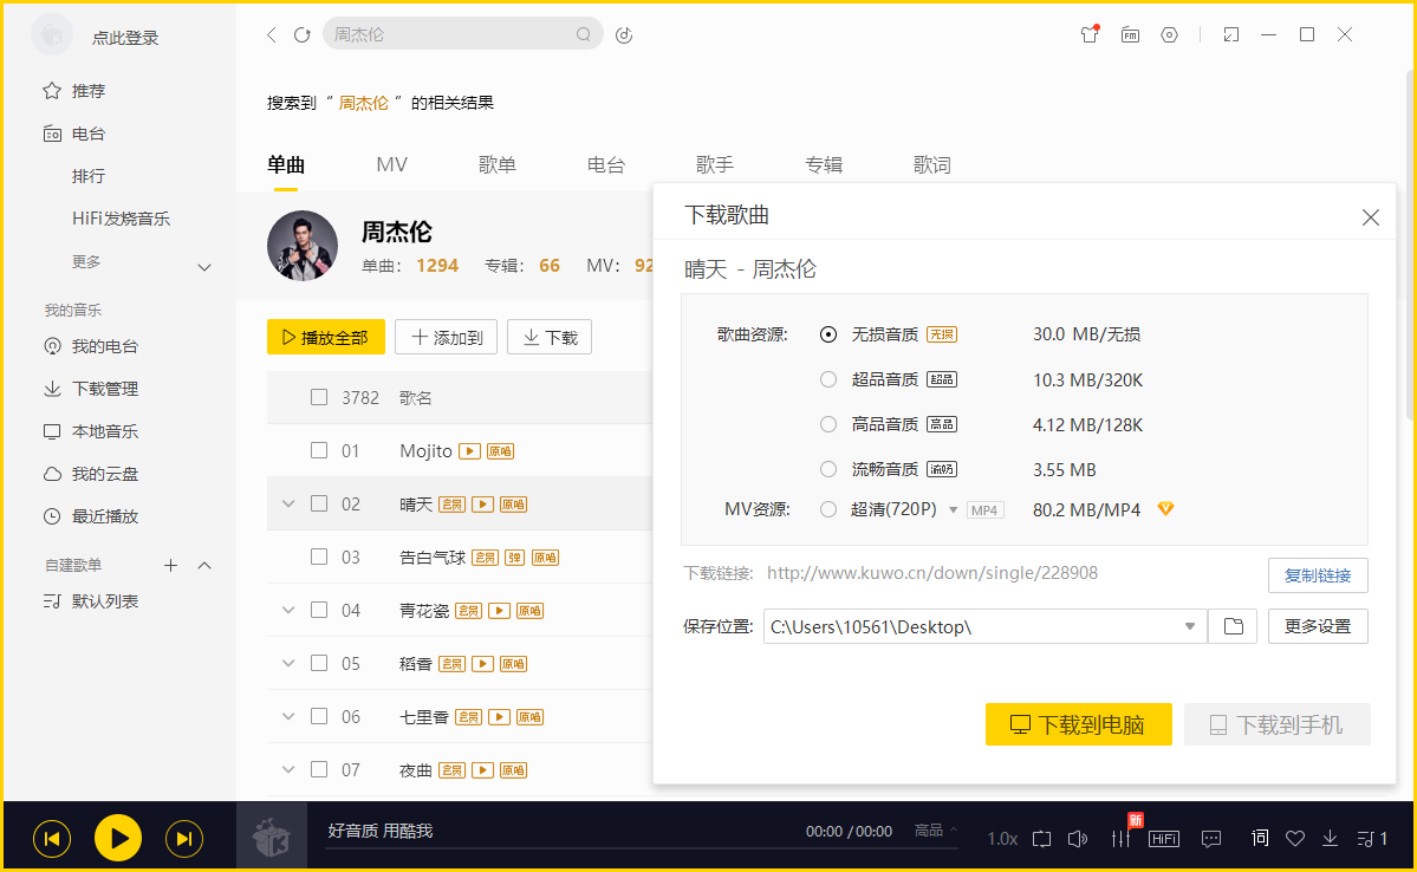The width and height of the screenshot is (1417, 872).
Task: Open the save location dropdown arrow
Action: [x=1190, y=626]
